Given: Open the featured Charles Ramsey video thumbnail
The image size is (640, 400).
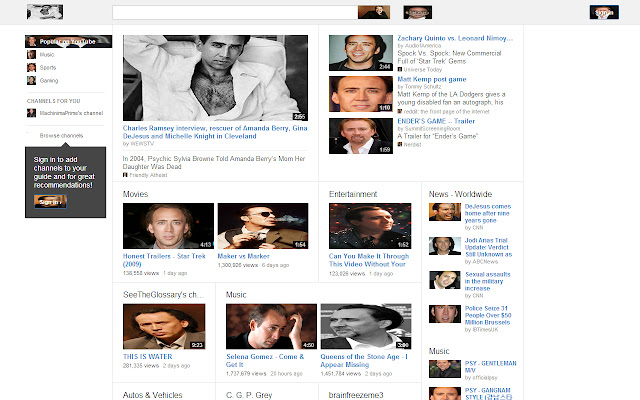Looking at the screenshot, I should coord(216,78).
